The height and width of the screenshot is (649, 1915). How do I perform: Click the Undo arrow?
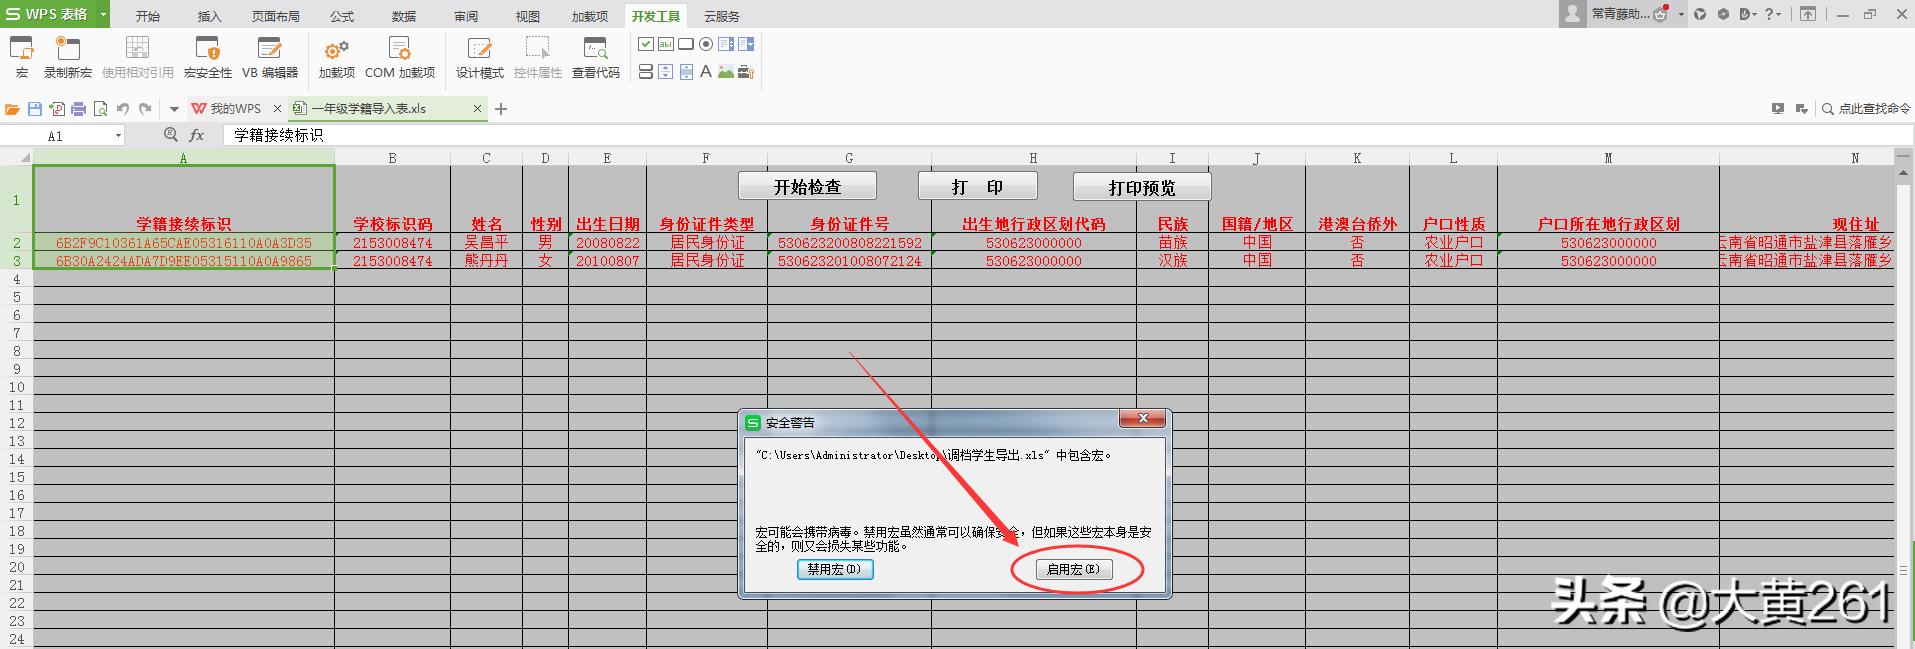pyautogui.click(x=123, y=109)
